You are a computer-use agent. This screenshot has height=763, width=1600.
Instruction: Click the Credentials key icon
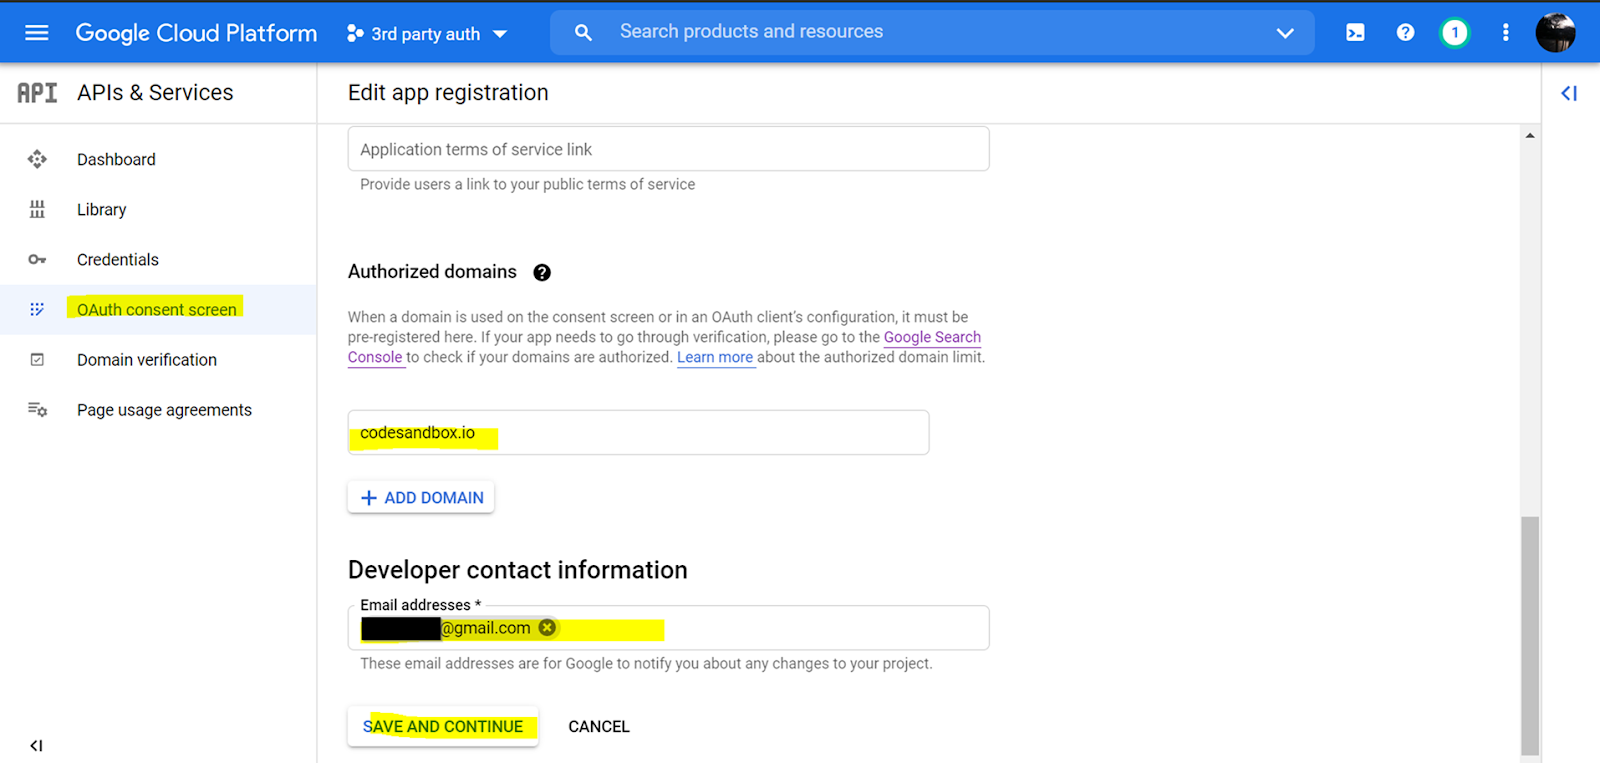pyautogui.click(x=37, y=259)
